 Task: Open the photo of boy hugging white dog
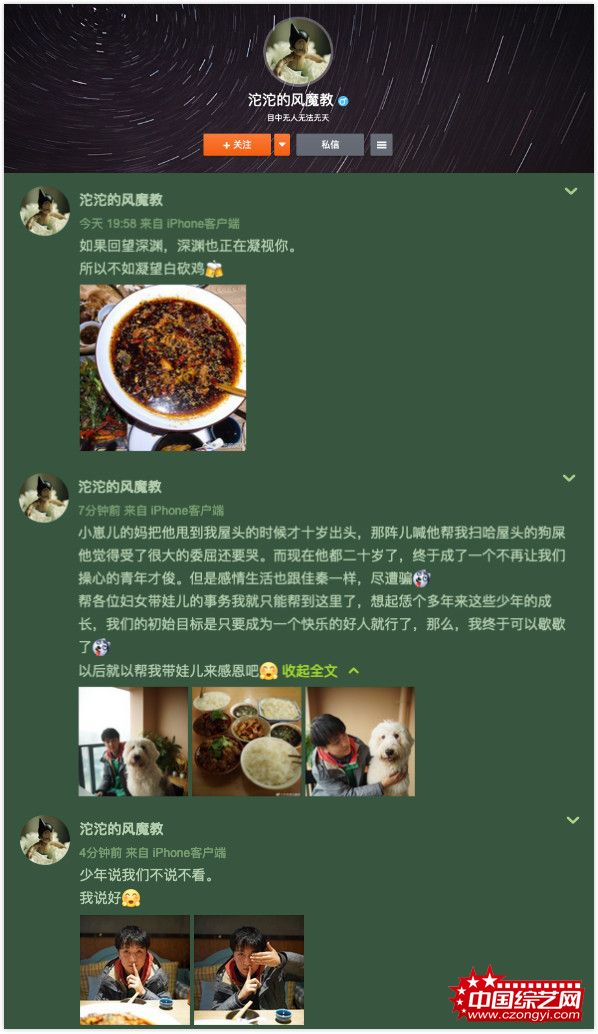360,741
